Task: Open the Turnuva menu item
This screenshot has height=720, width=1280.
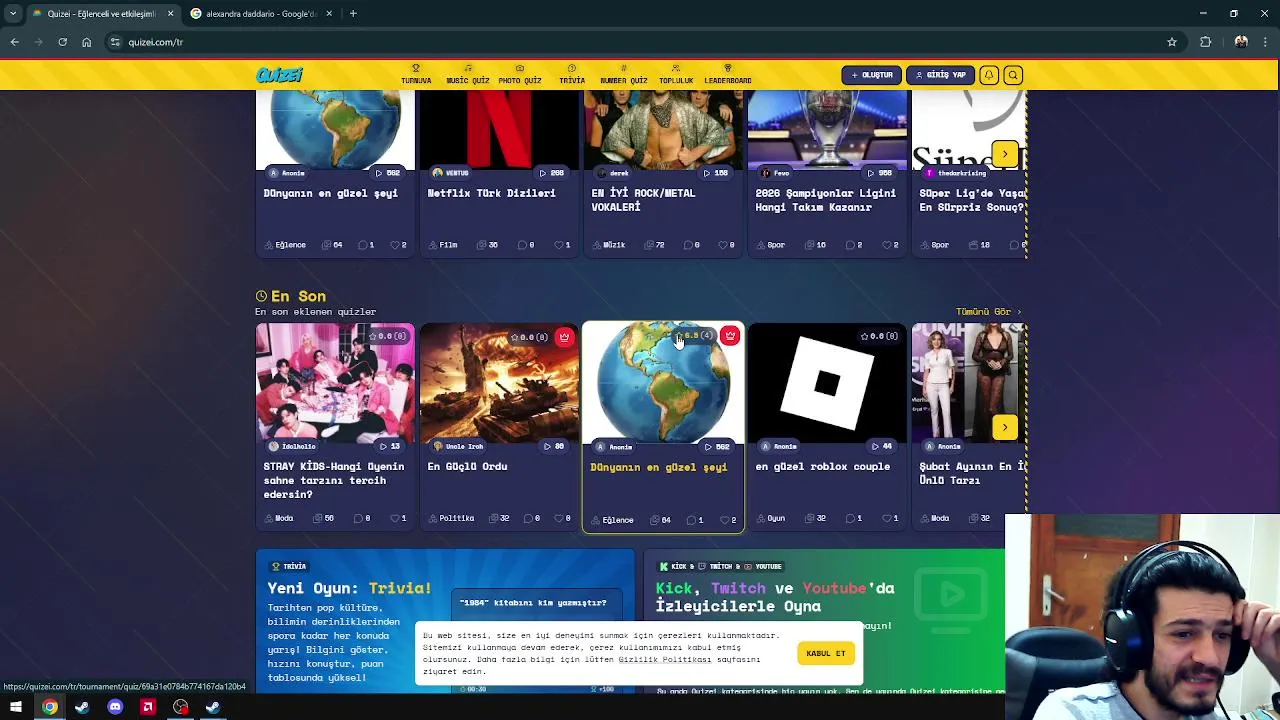Action: 416,75
